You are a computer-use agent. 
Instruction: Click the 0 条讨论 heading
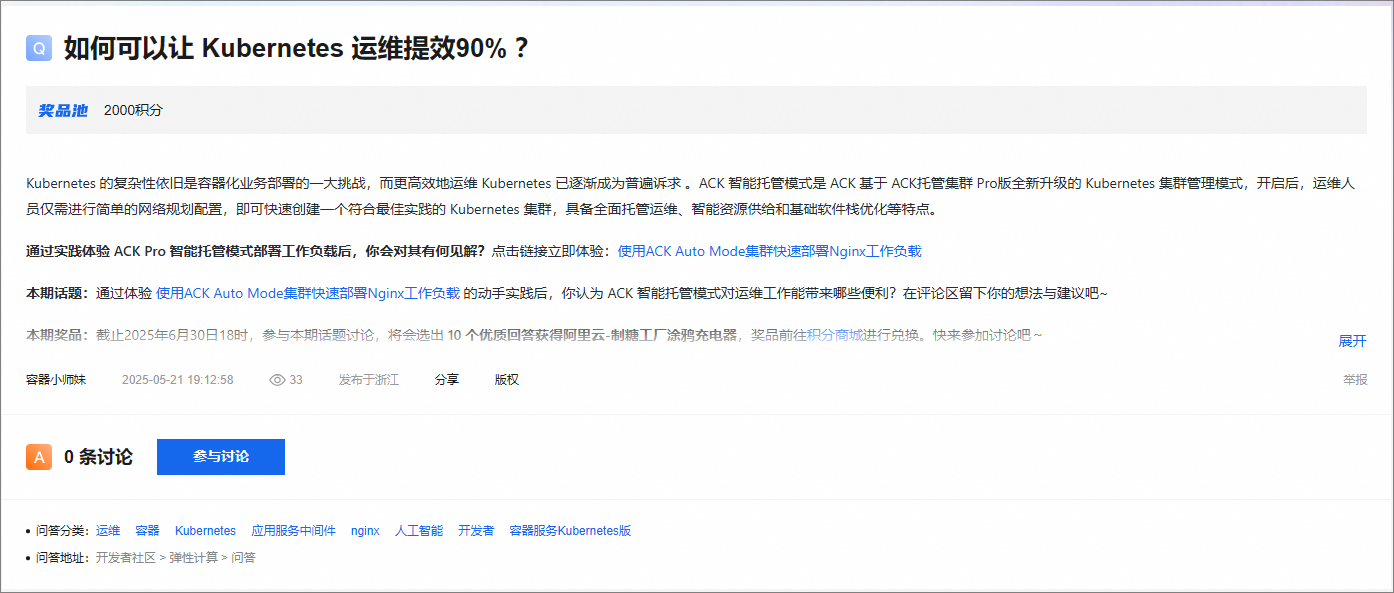[x=98, y=457]
